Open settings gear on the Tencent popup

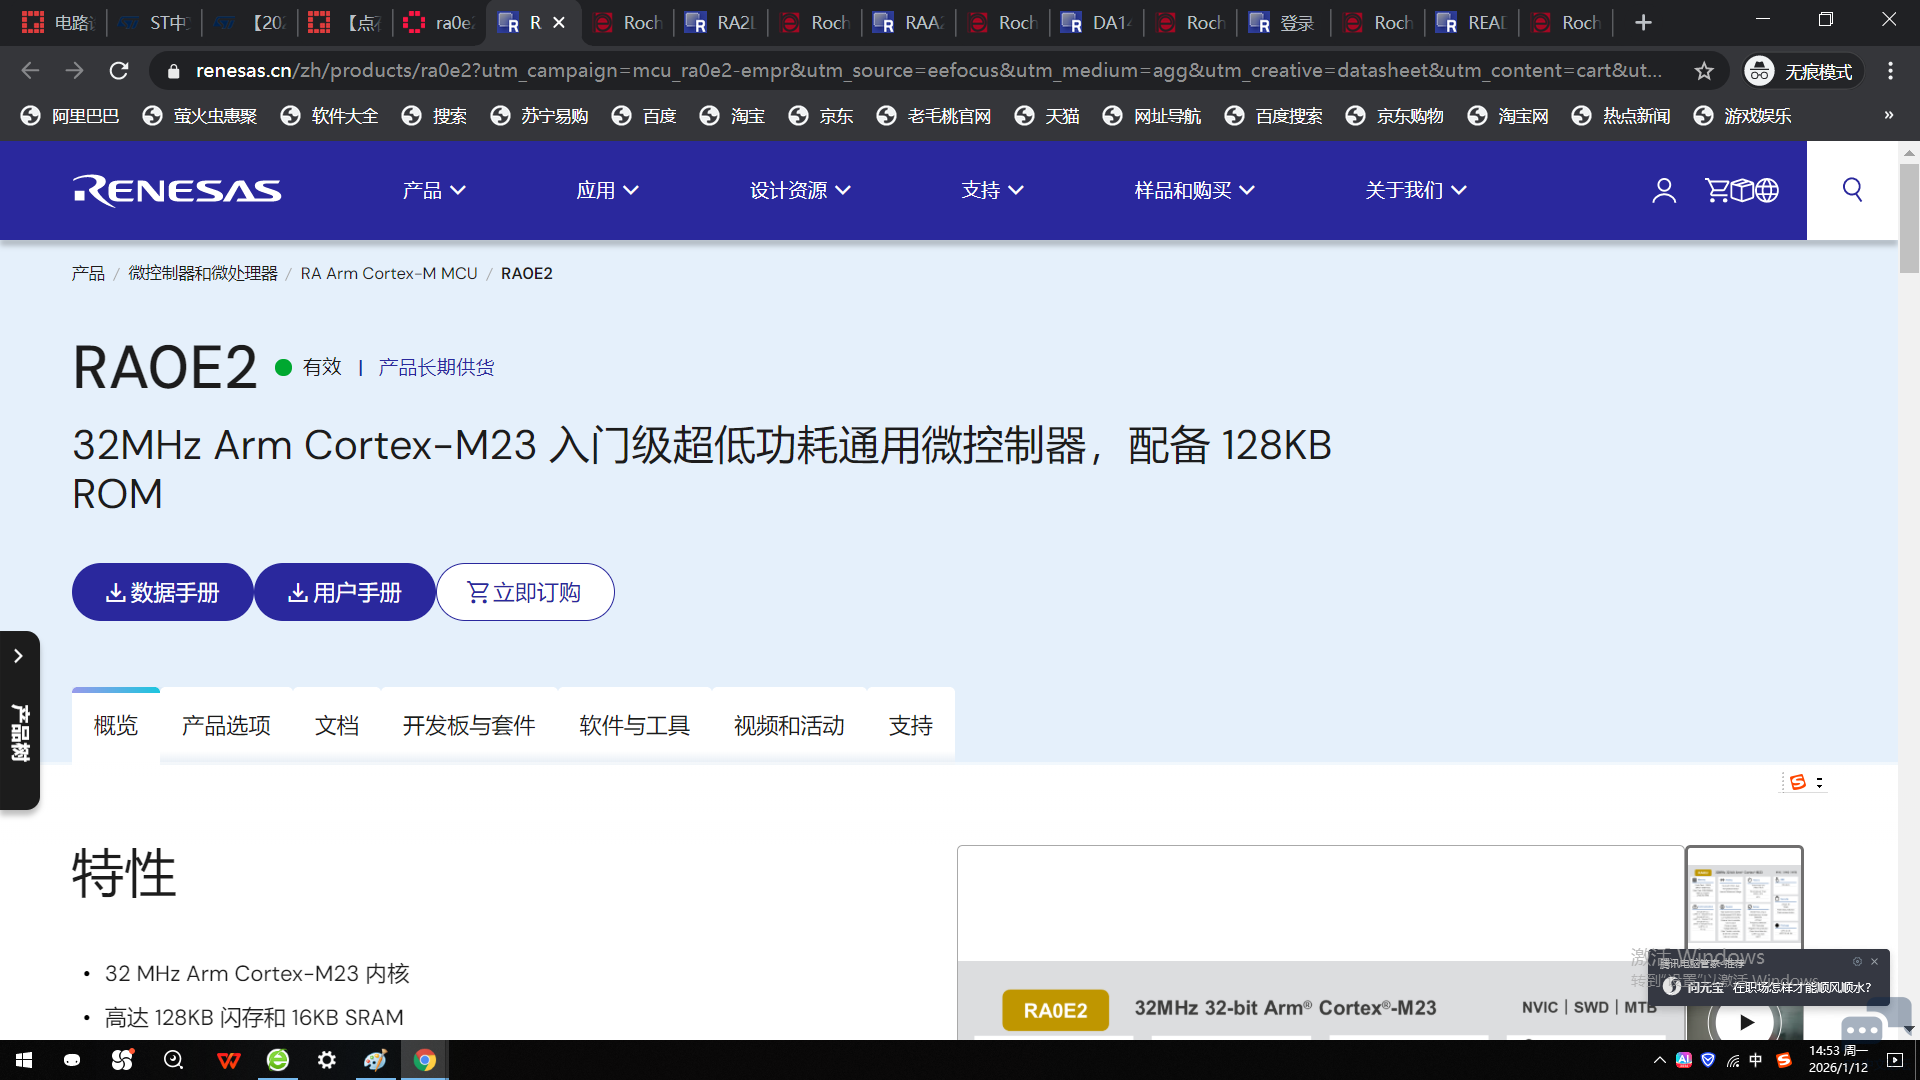pyautogui.click(x=1857, y=961)
